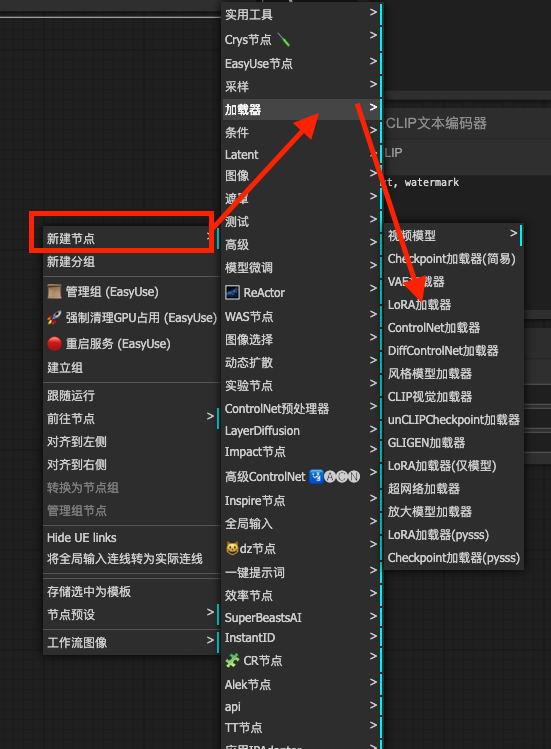Viewport: 551px width, 749px height.
Task: Add ControlNet加载器 node
Action: click(x=454, y=327)
